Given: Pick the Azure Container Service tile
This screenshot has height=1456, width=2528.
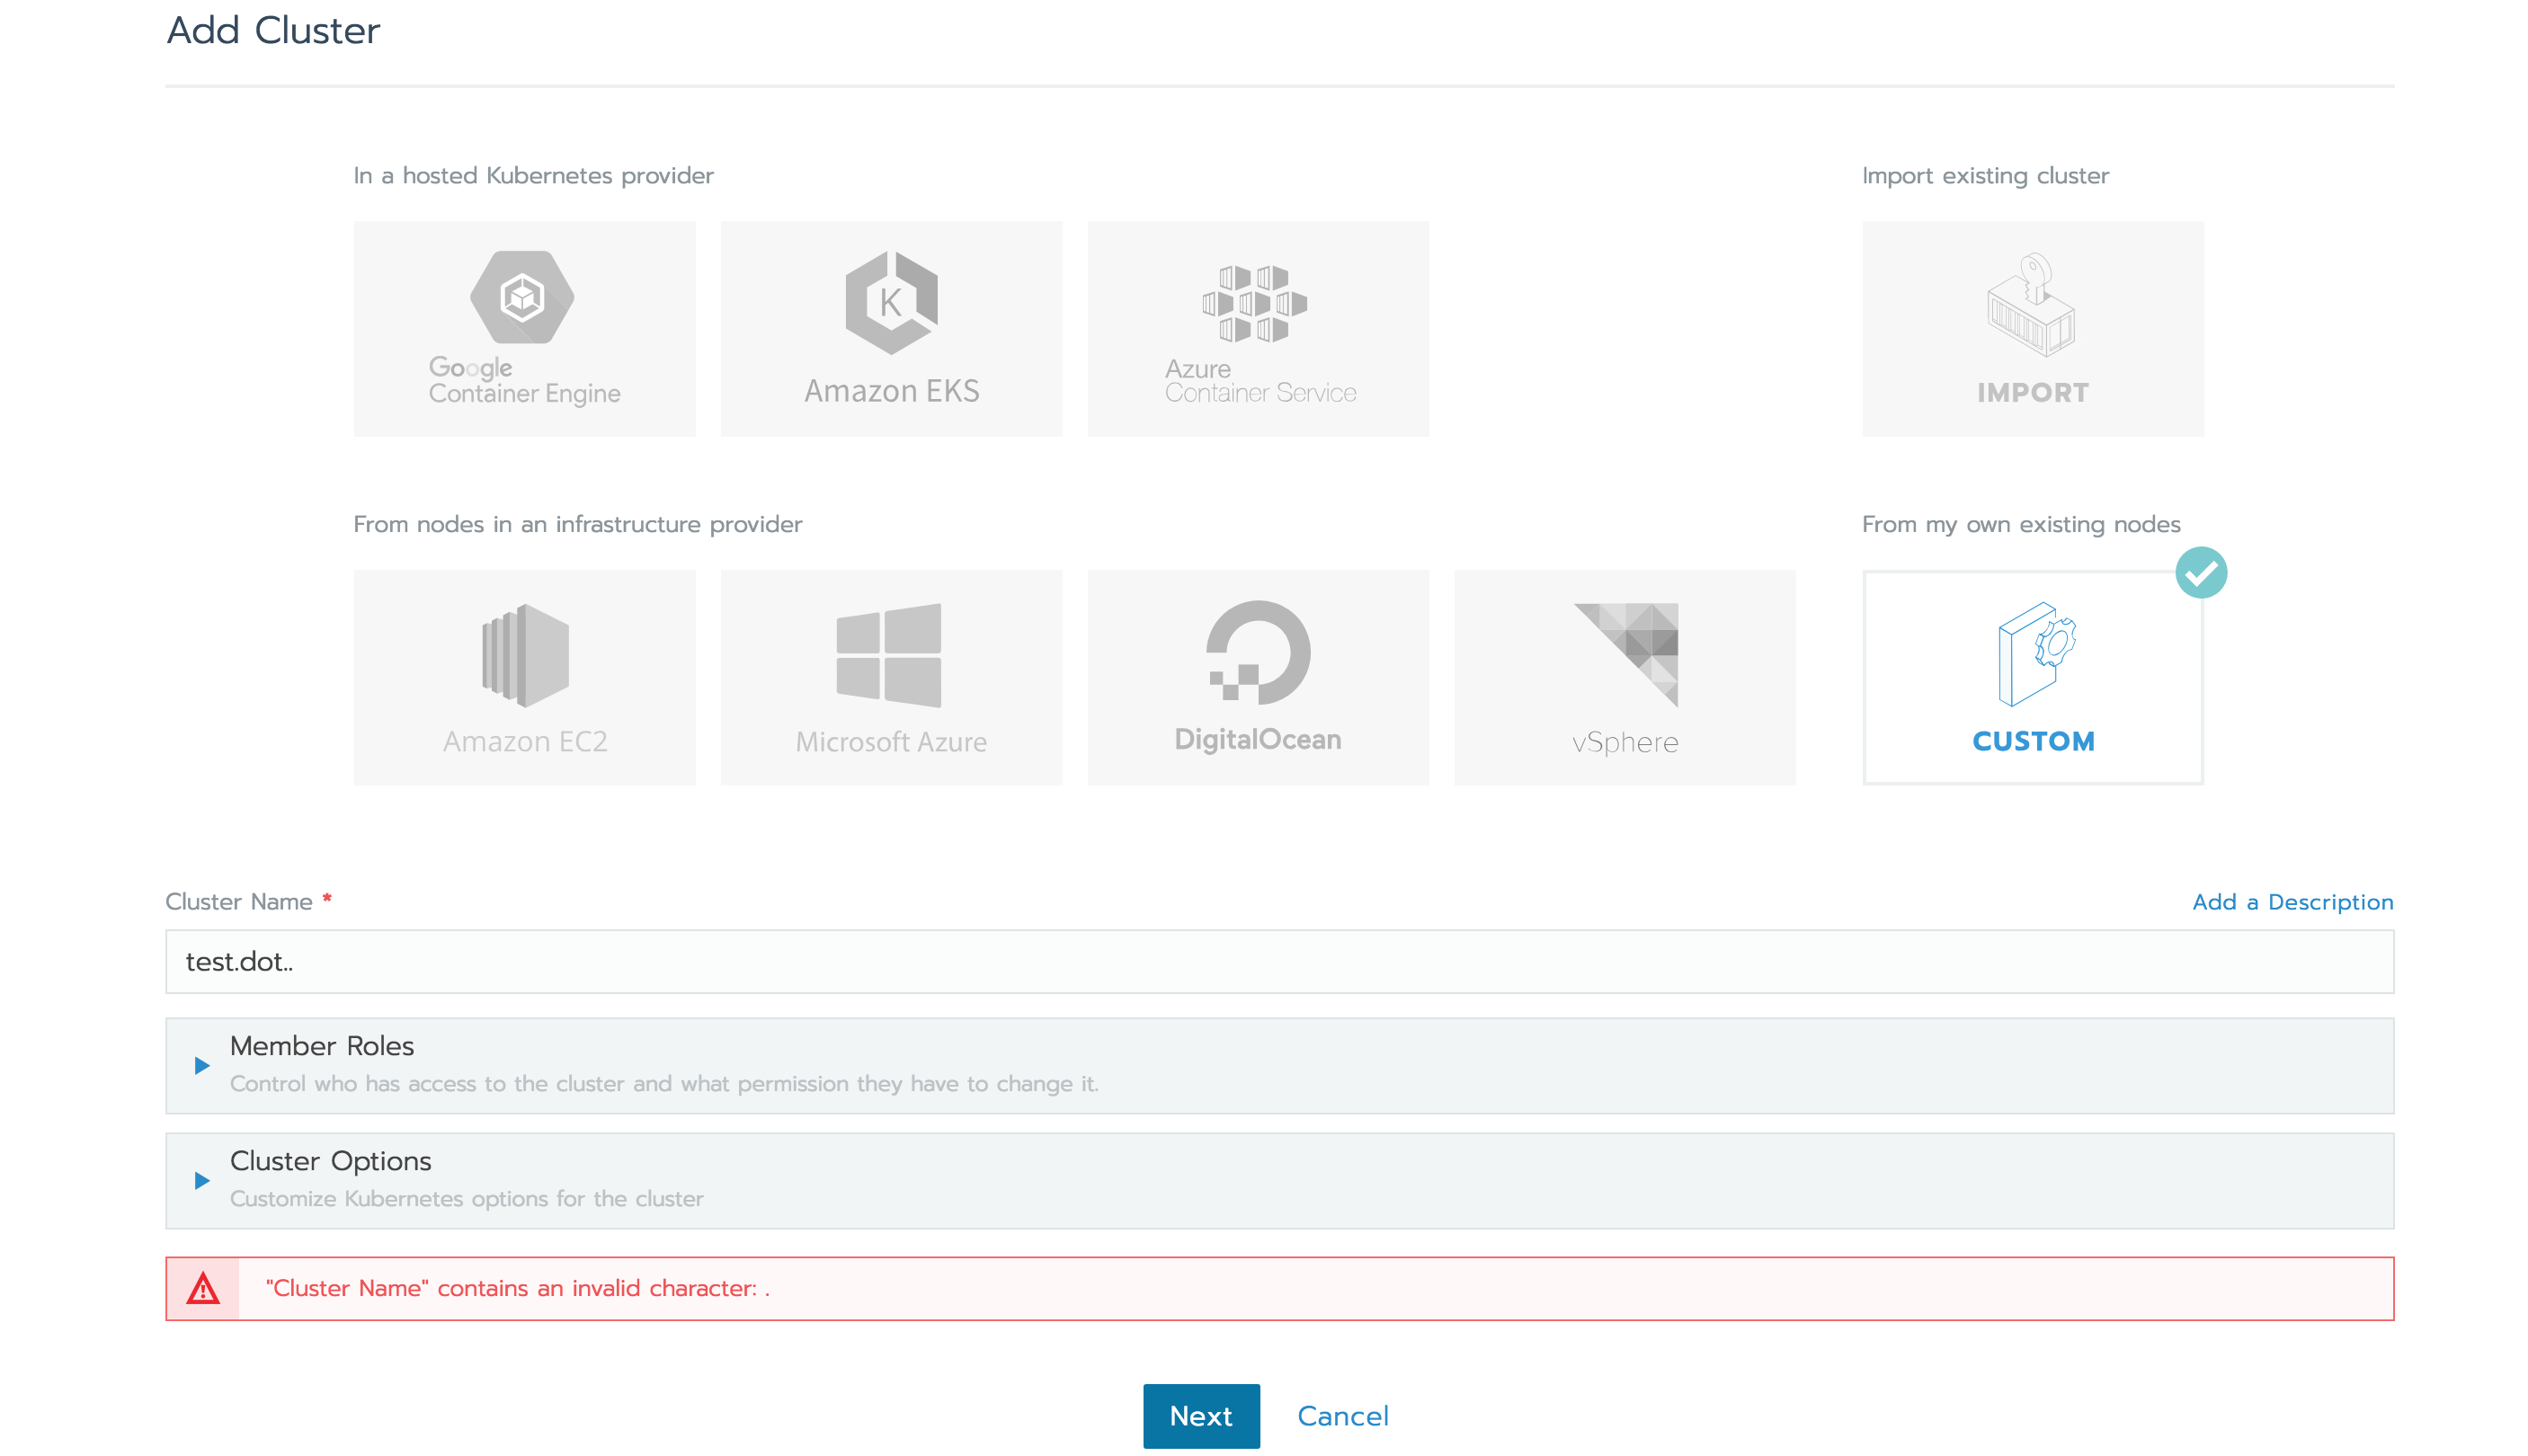Looking at the screenshot, I should click(1258, 328).
